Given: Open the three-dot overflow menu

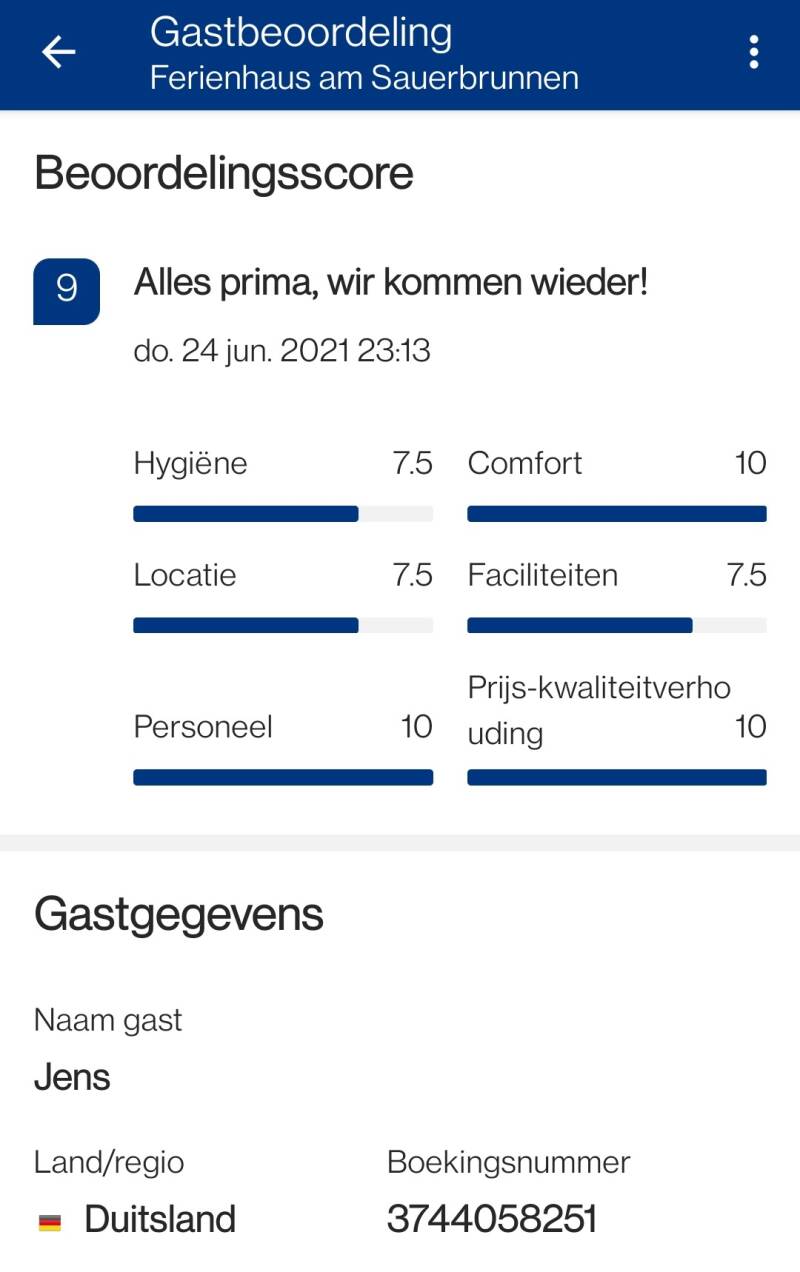Looking at the screenshot, I should point(753,52).
